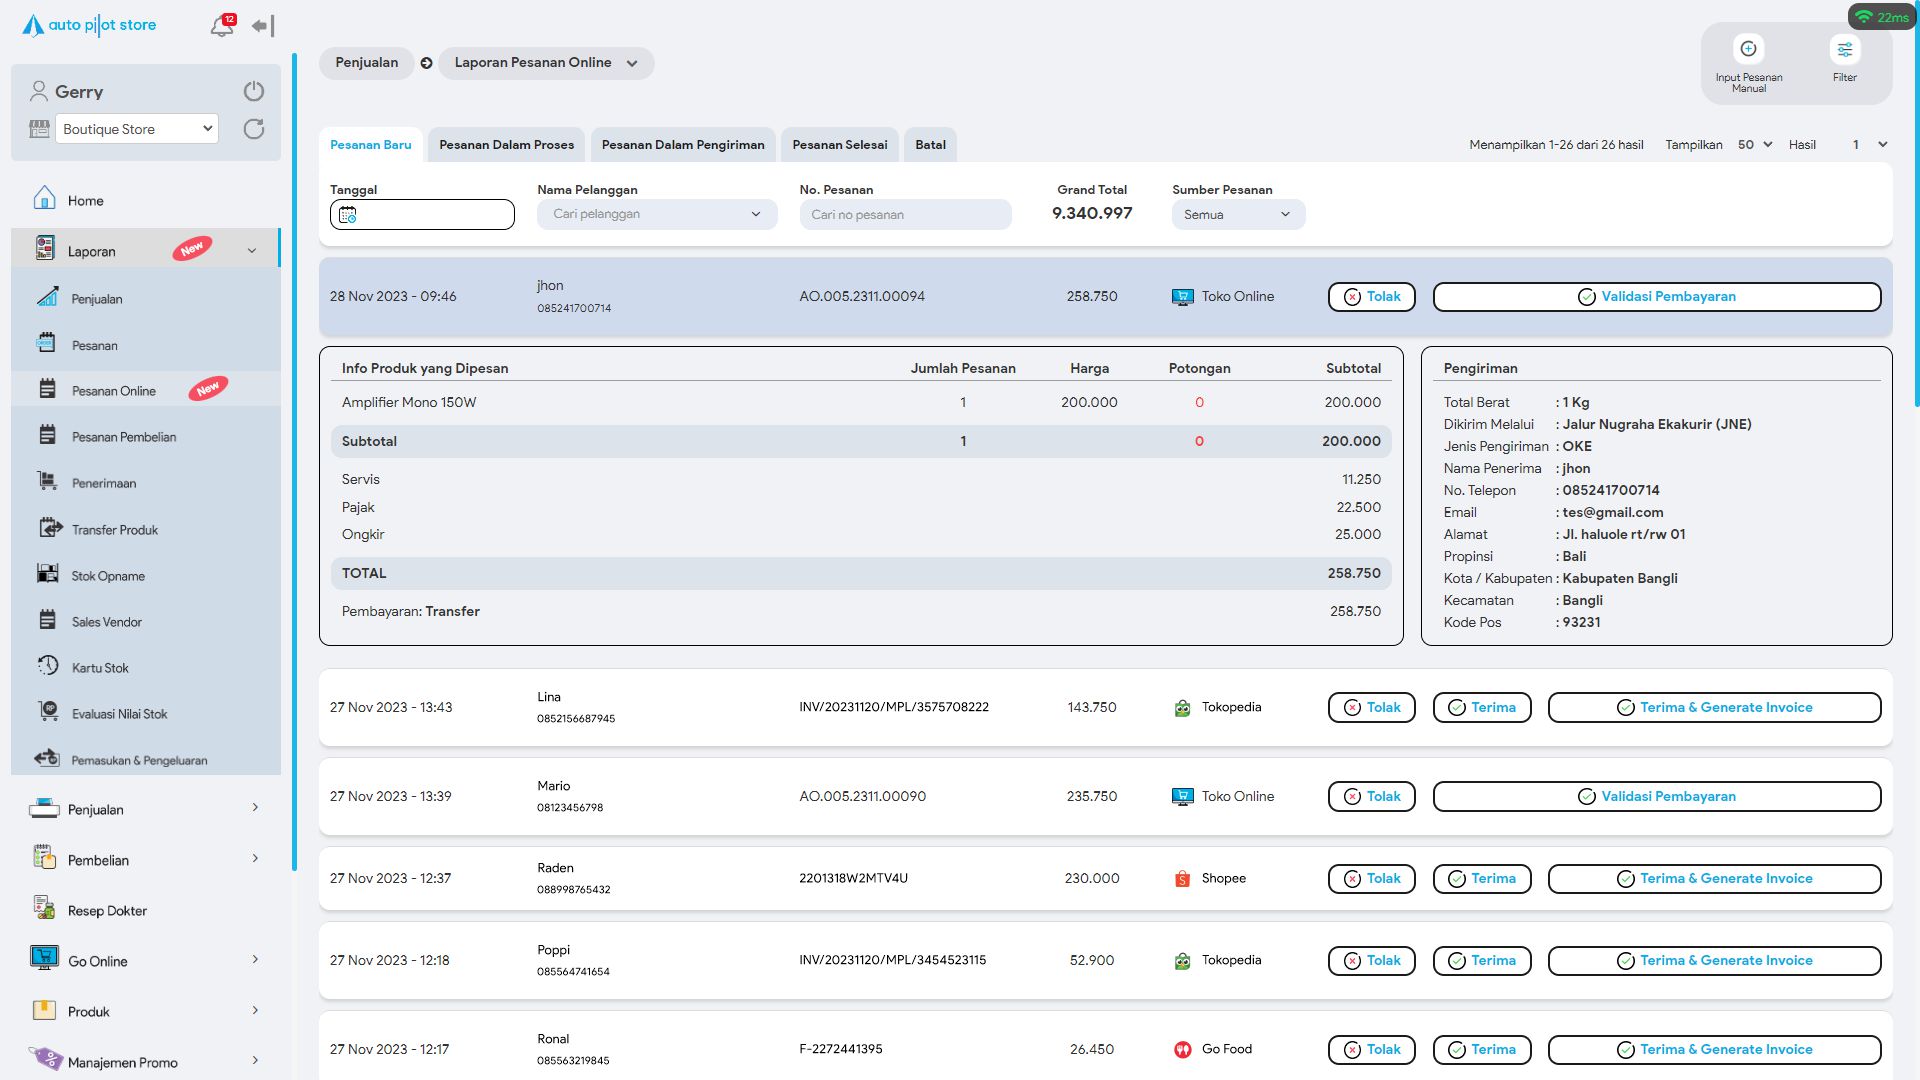The image size is (1920, 1080).
Task: Open the notifications bell icon
Action: (222, 26)
